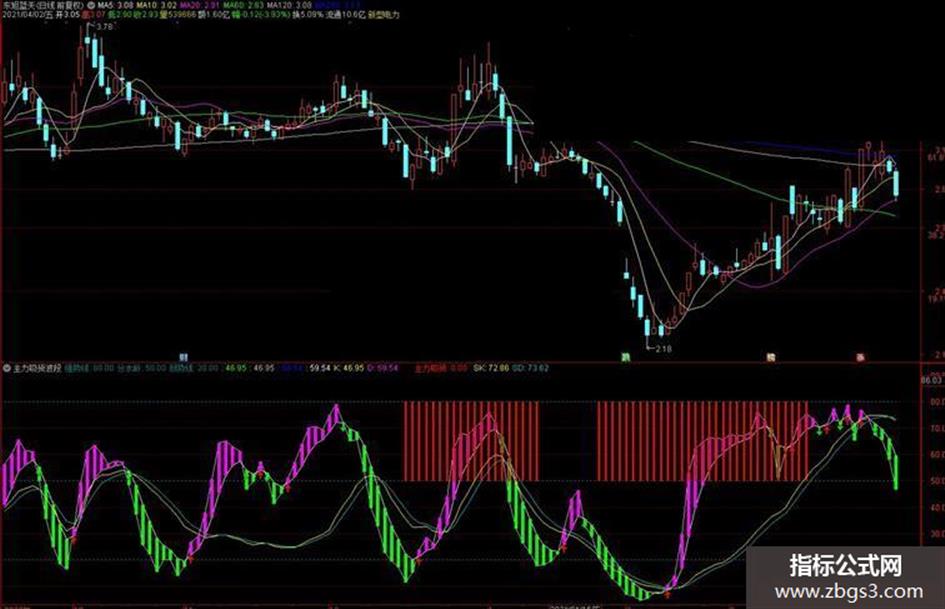
Task: Select the magenta MA20 moving average label
Action: tap(199, 5)
